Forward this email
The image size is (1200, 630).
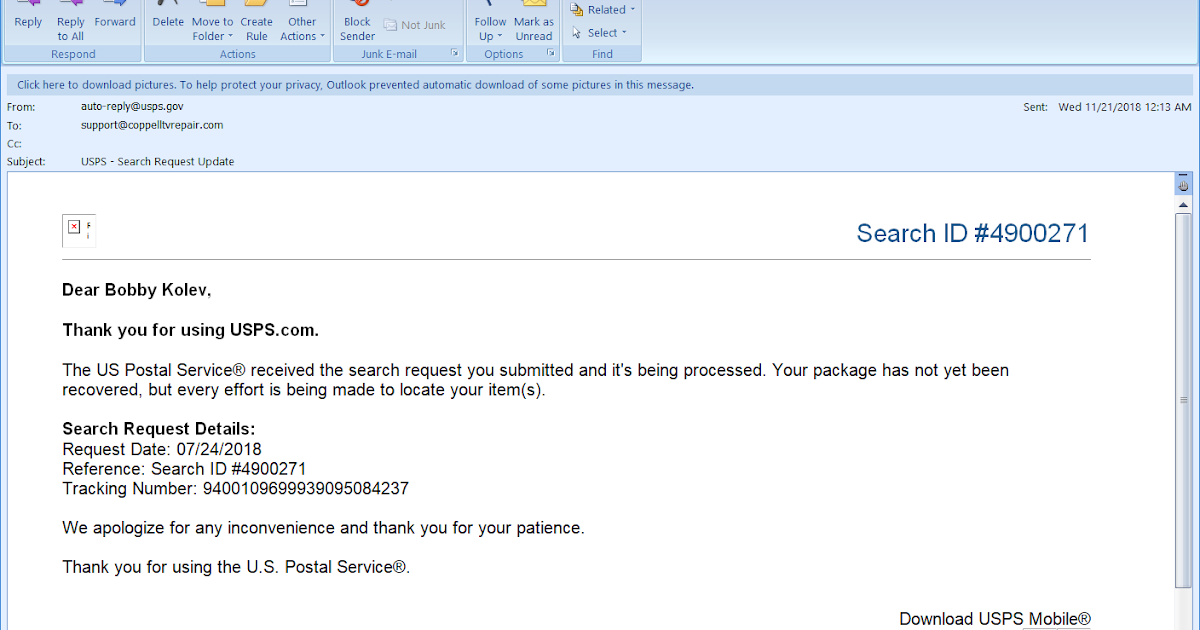114,20
